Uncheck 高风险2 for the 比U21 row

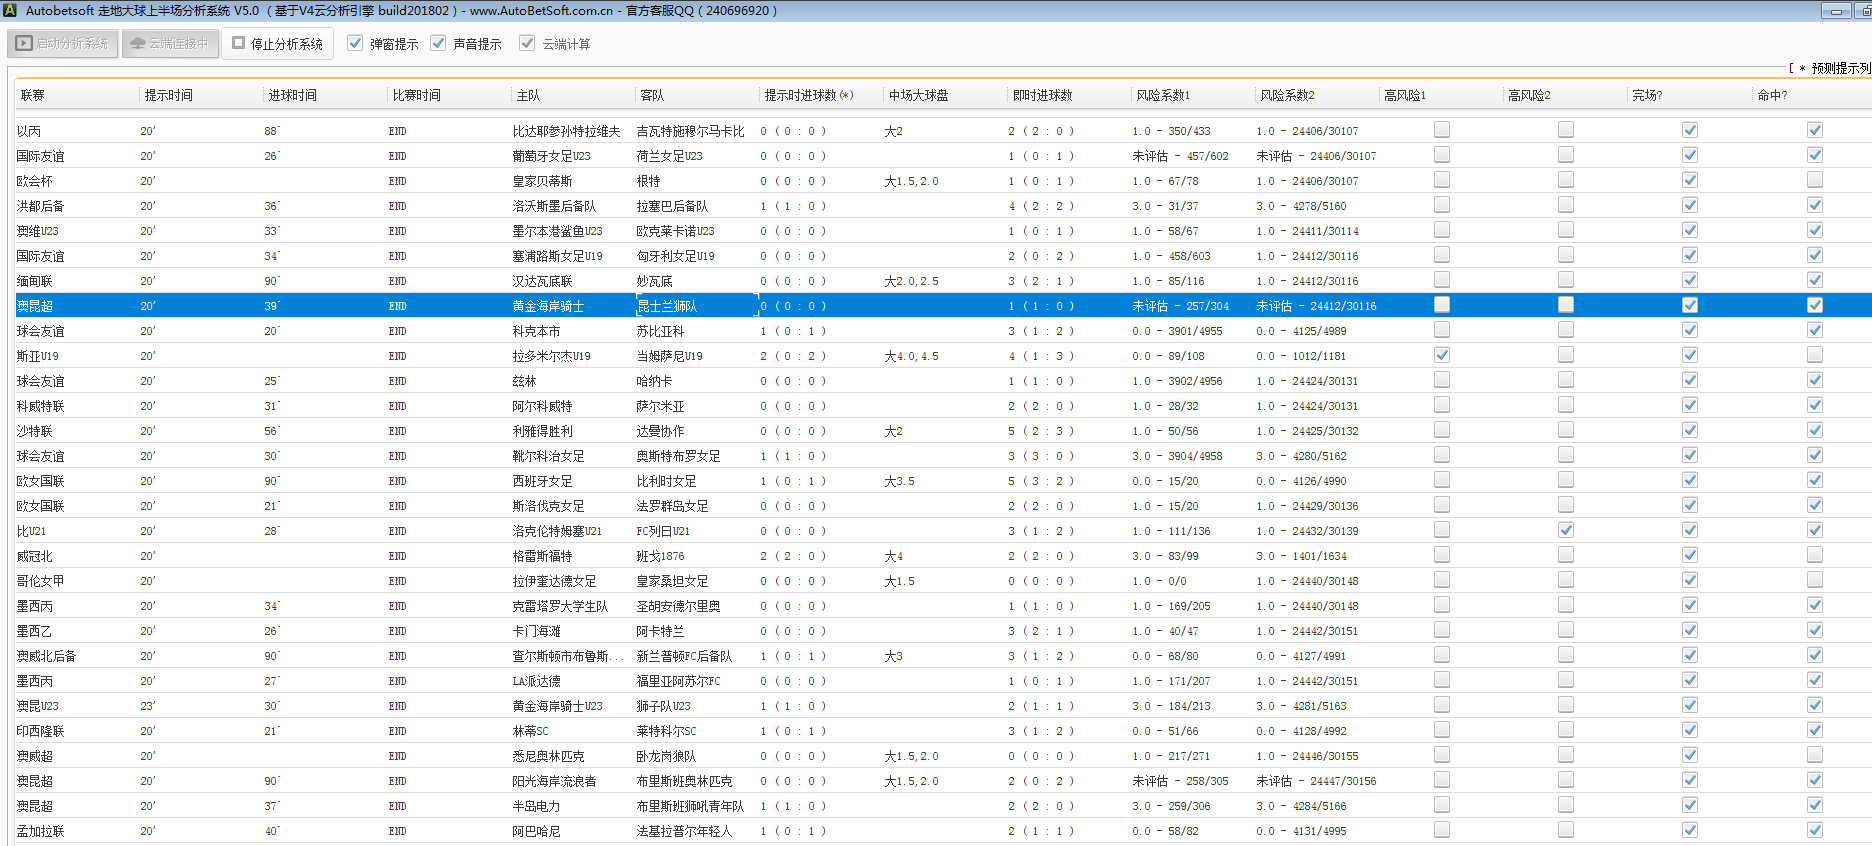[1566, 530]
